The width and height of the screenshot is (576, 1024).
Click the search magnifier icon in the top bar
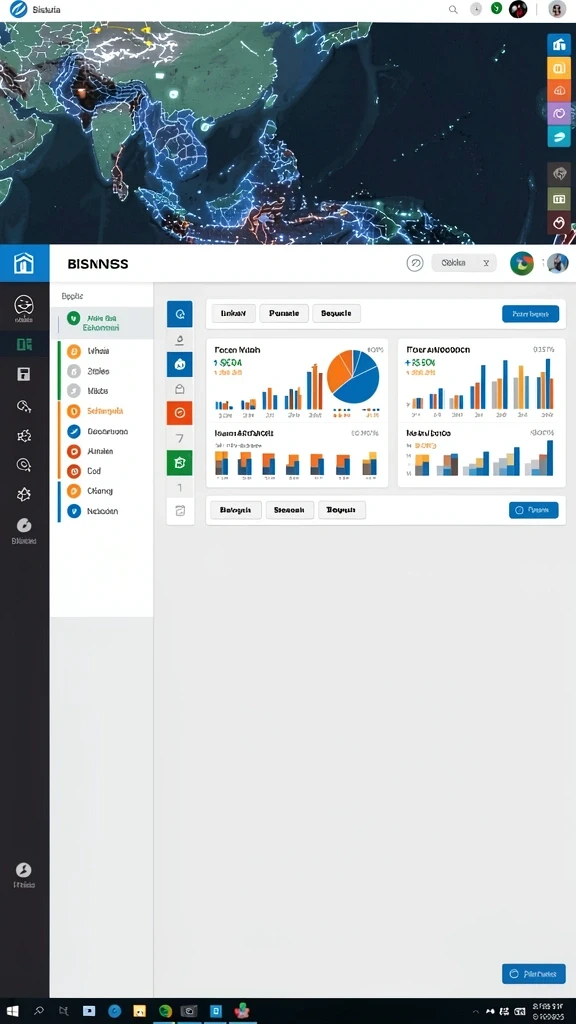point(453,10)
